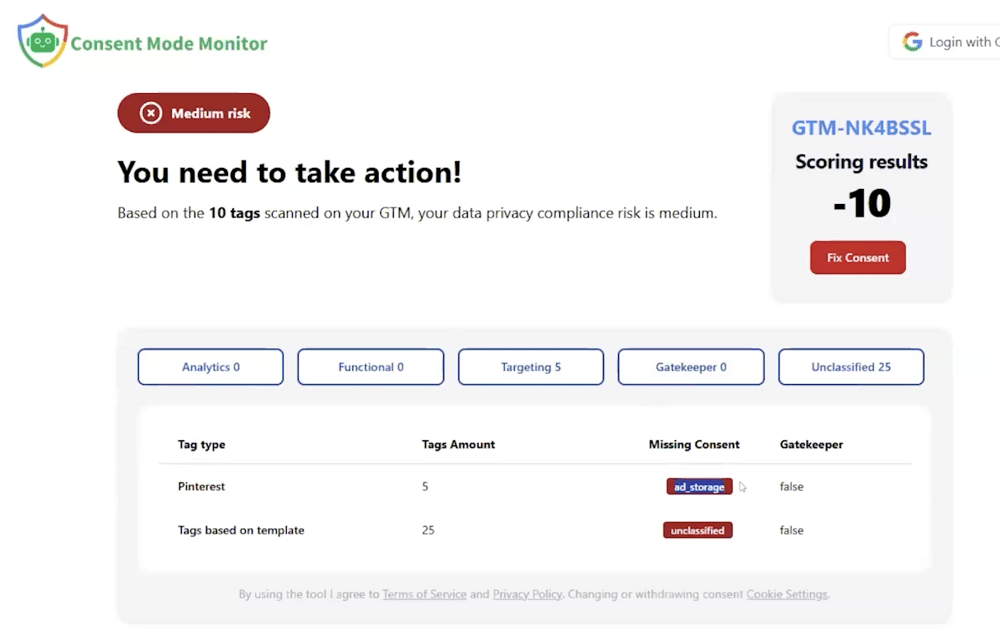Screen dimensions: 1000x639
Task: Click the Google G icon in the login button
Action: [x=912, y=41]
